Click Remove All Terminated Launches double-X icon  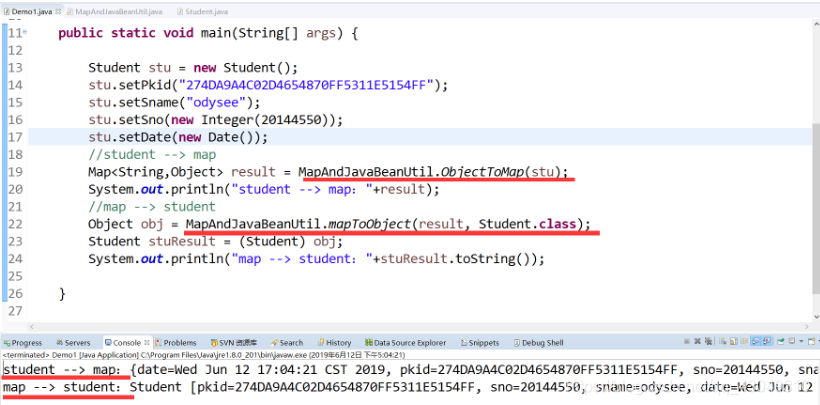[709, 341]
